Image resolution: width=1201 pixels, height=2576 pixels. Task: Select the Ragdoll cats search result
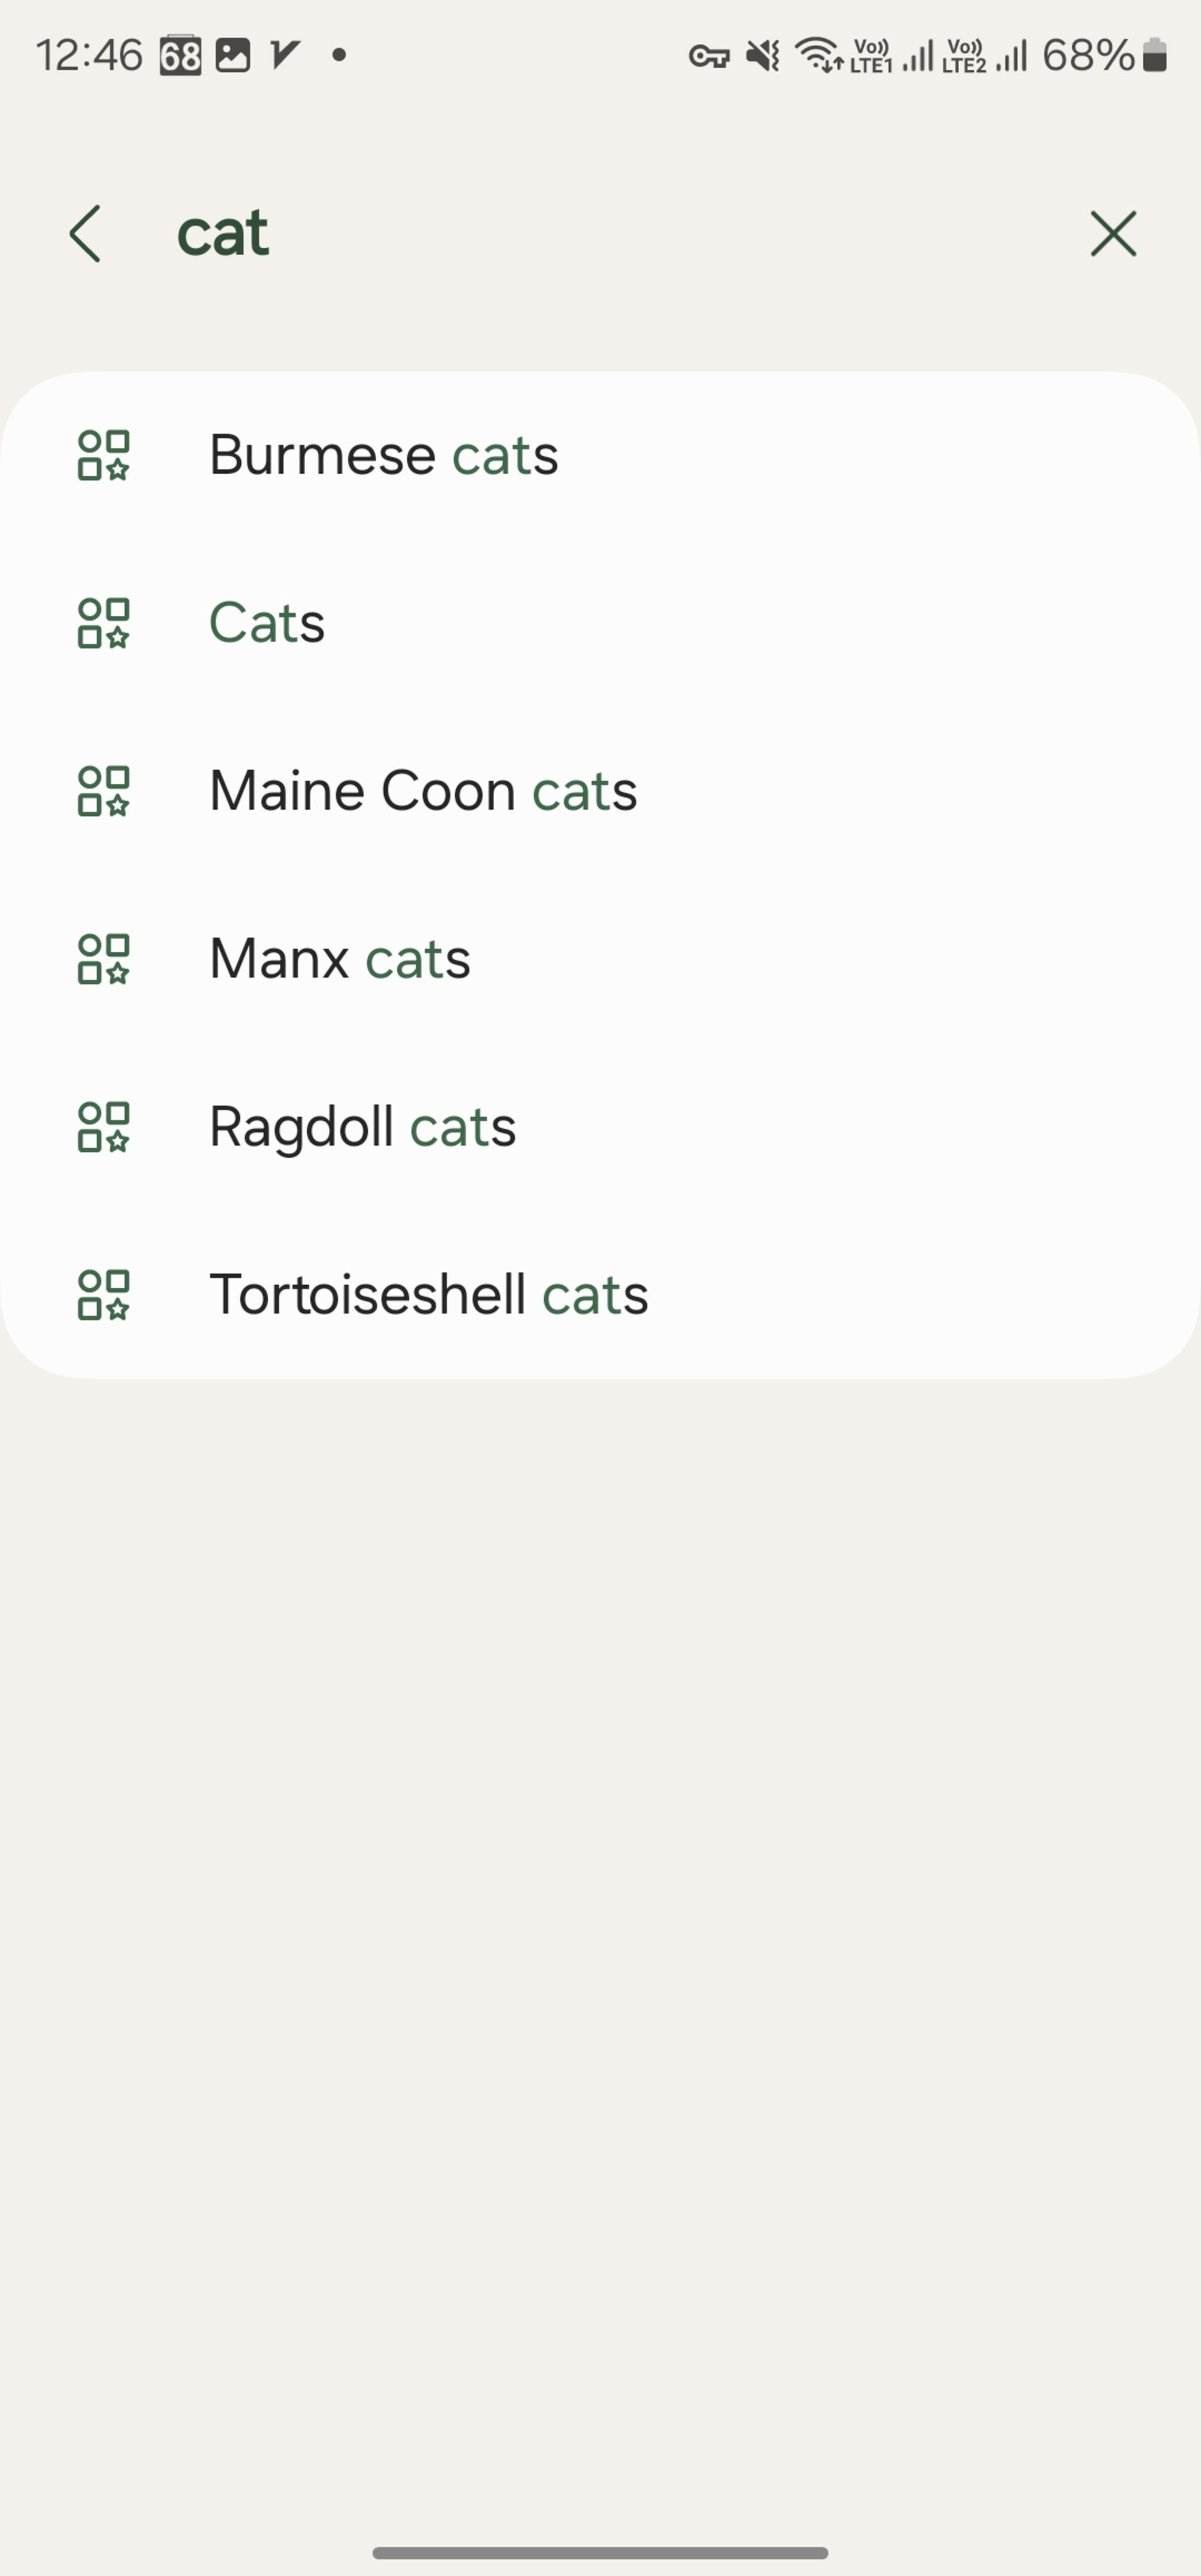pos(362,1126)
